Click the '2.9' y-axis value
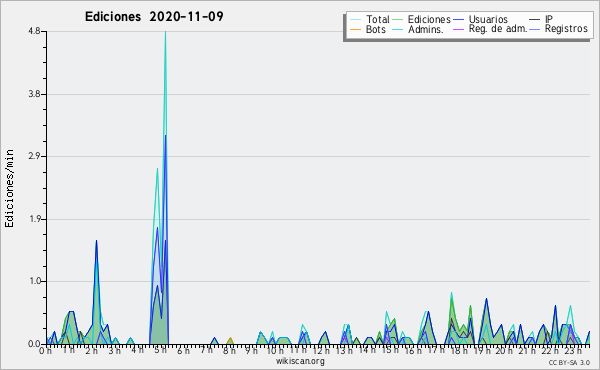Viewport: 600px width, 370px height. click(x=34, y=156)
